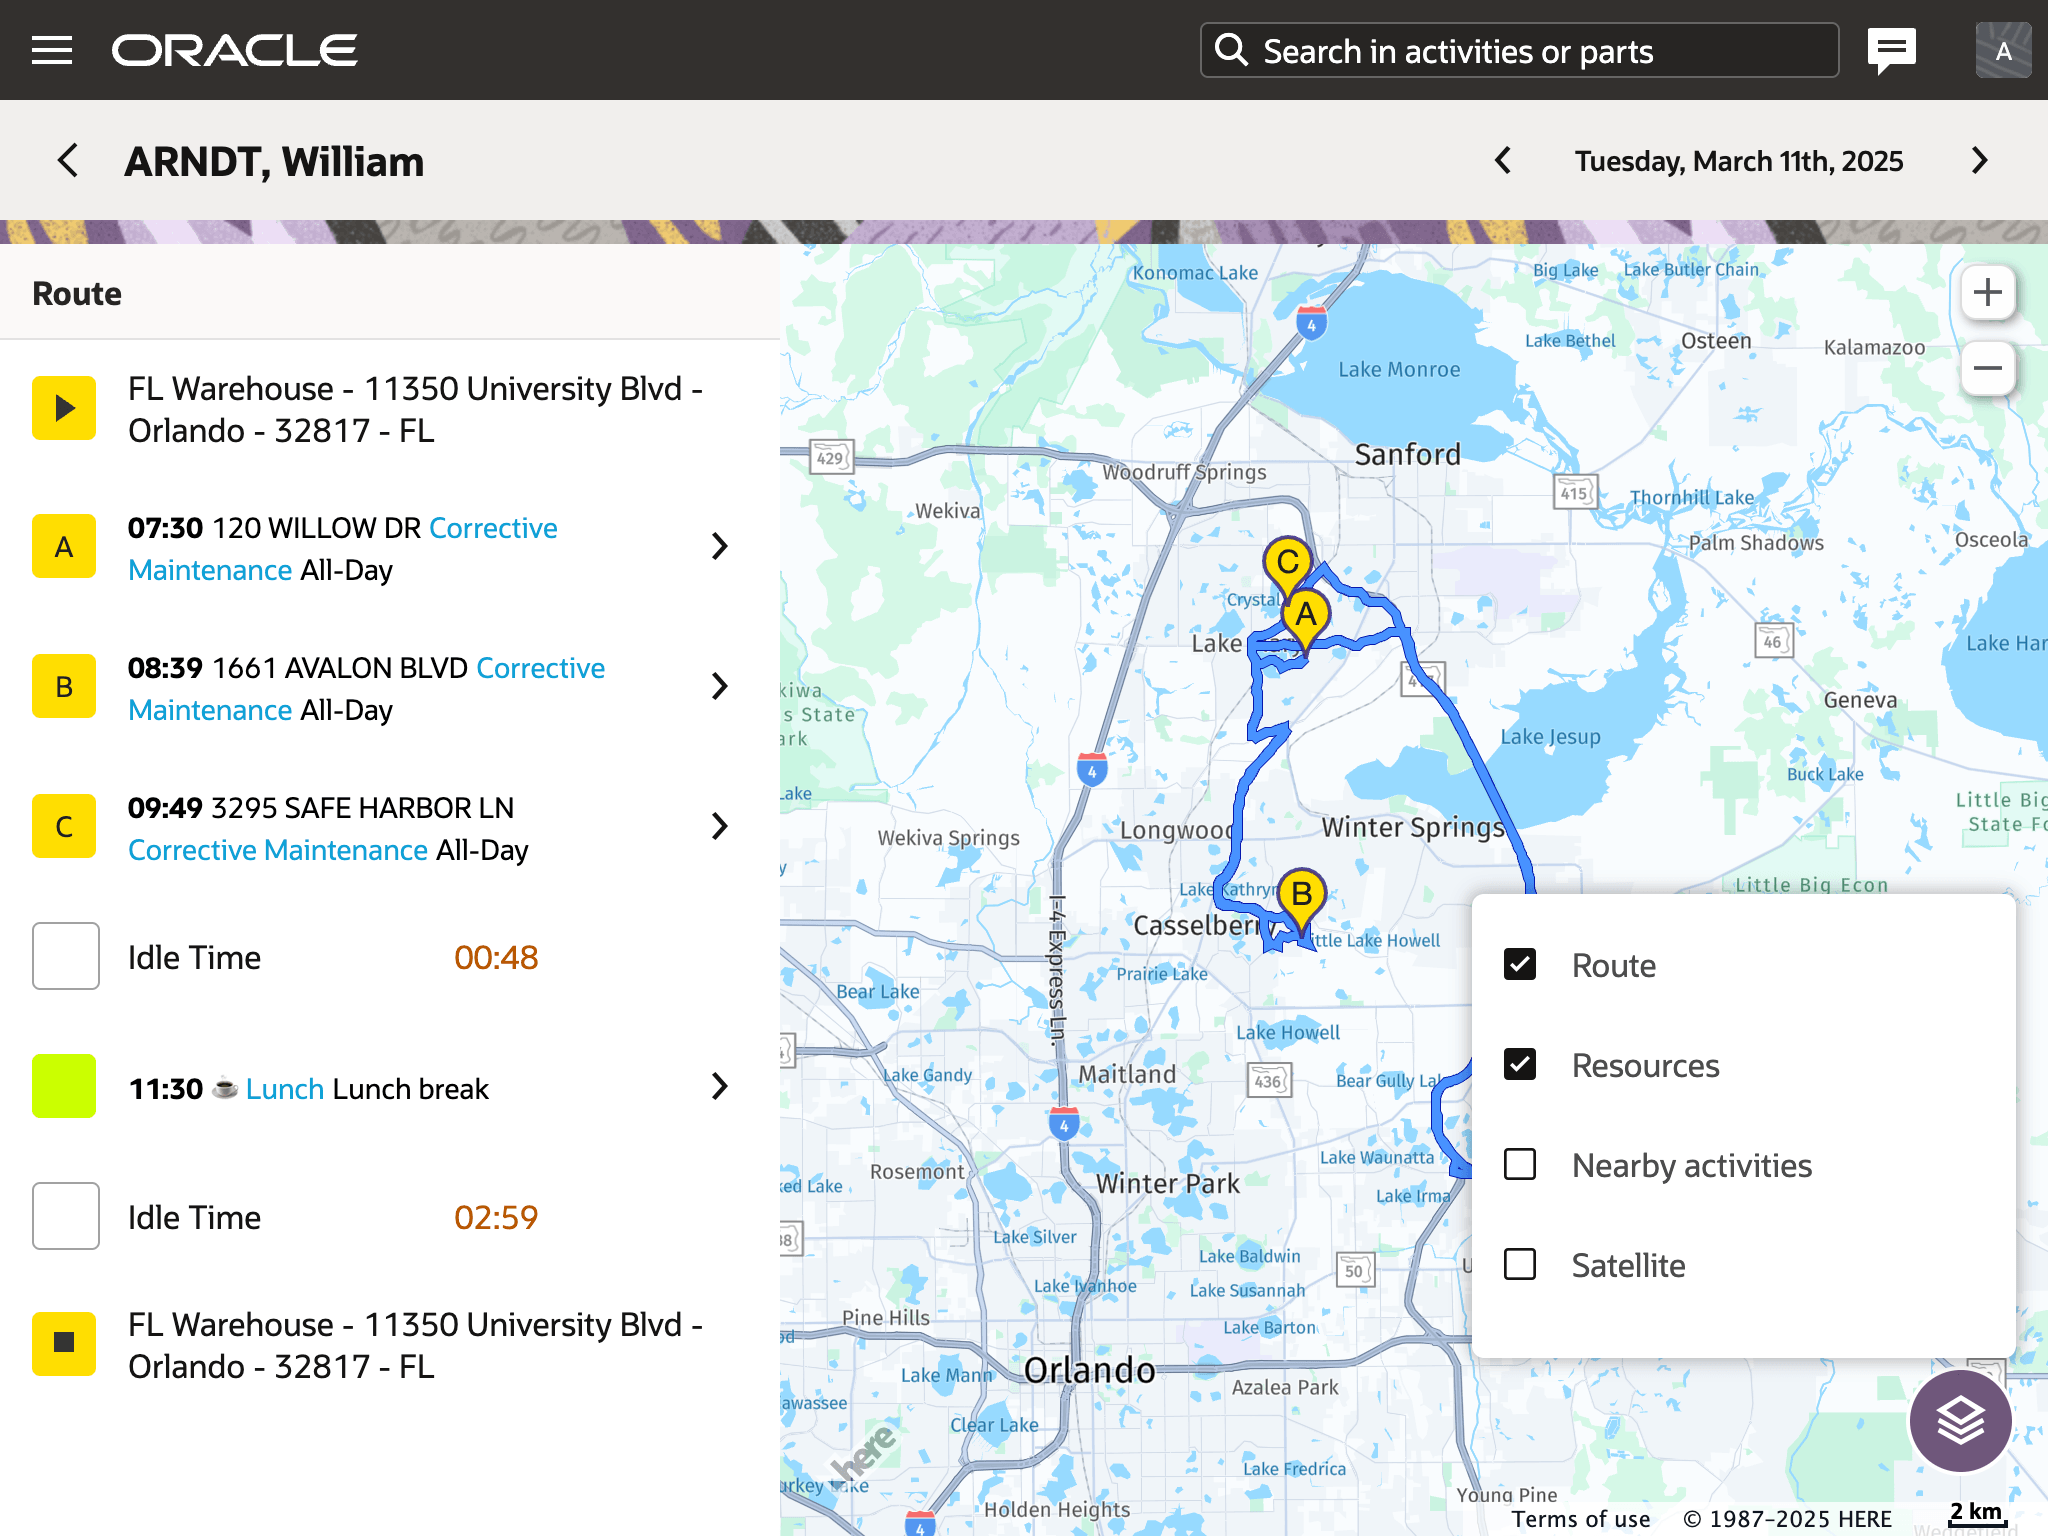Go to next day after March 11th
The image size is (2048, 1536).
[x=1979, y=161]
